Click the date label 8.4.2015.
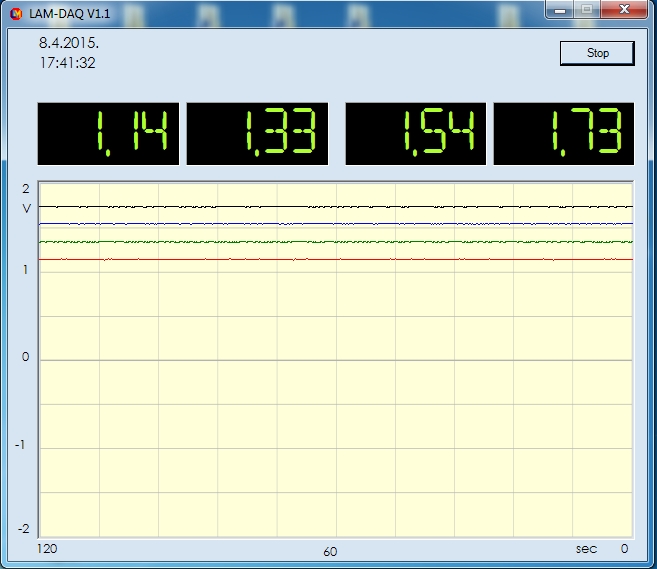This screenshot has height=569, width=657. (x=69, y=44)
